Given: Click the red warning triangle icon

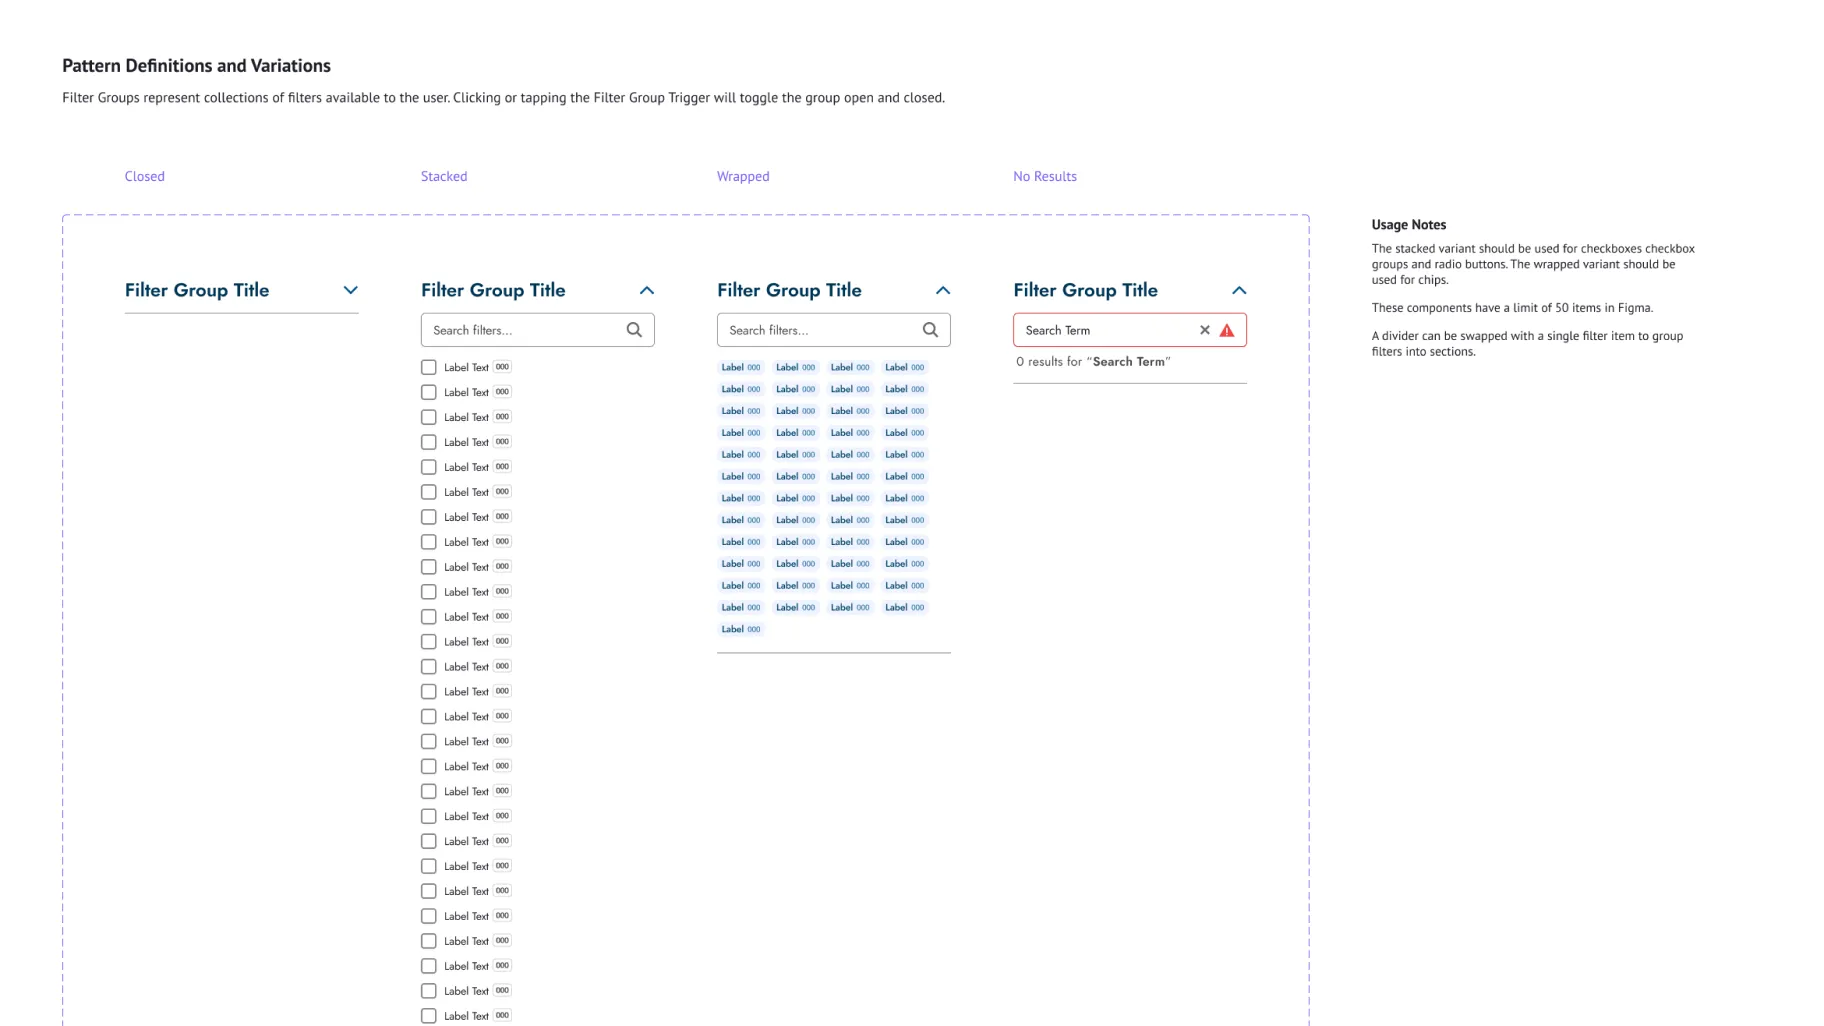Looking at the screenshot, I should click(1227, 330).
